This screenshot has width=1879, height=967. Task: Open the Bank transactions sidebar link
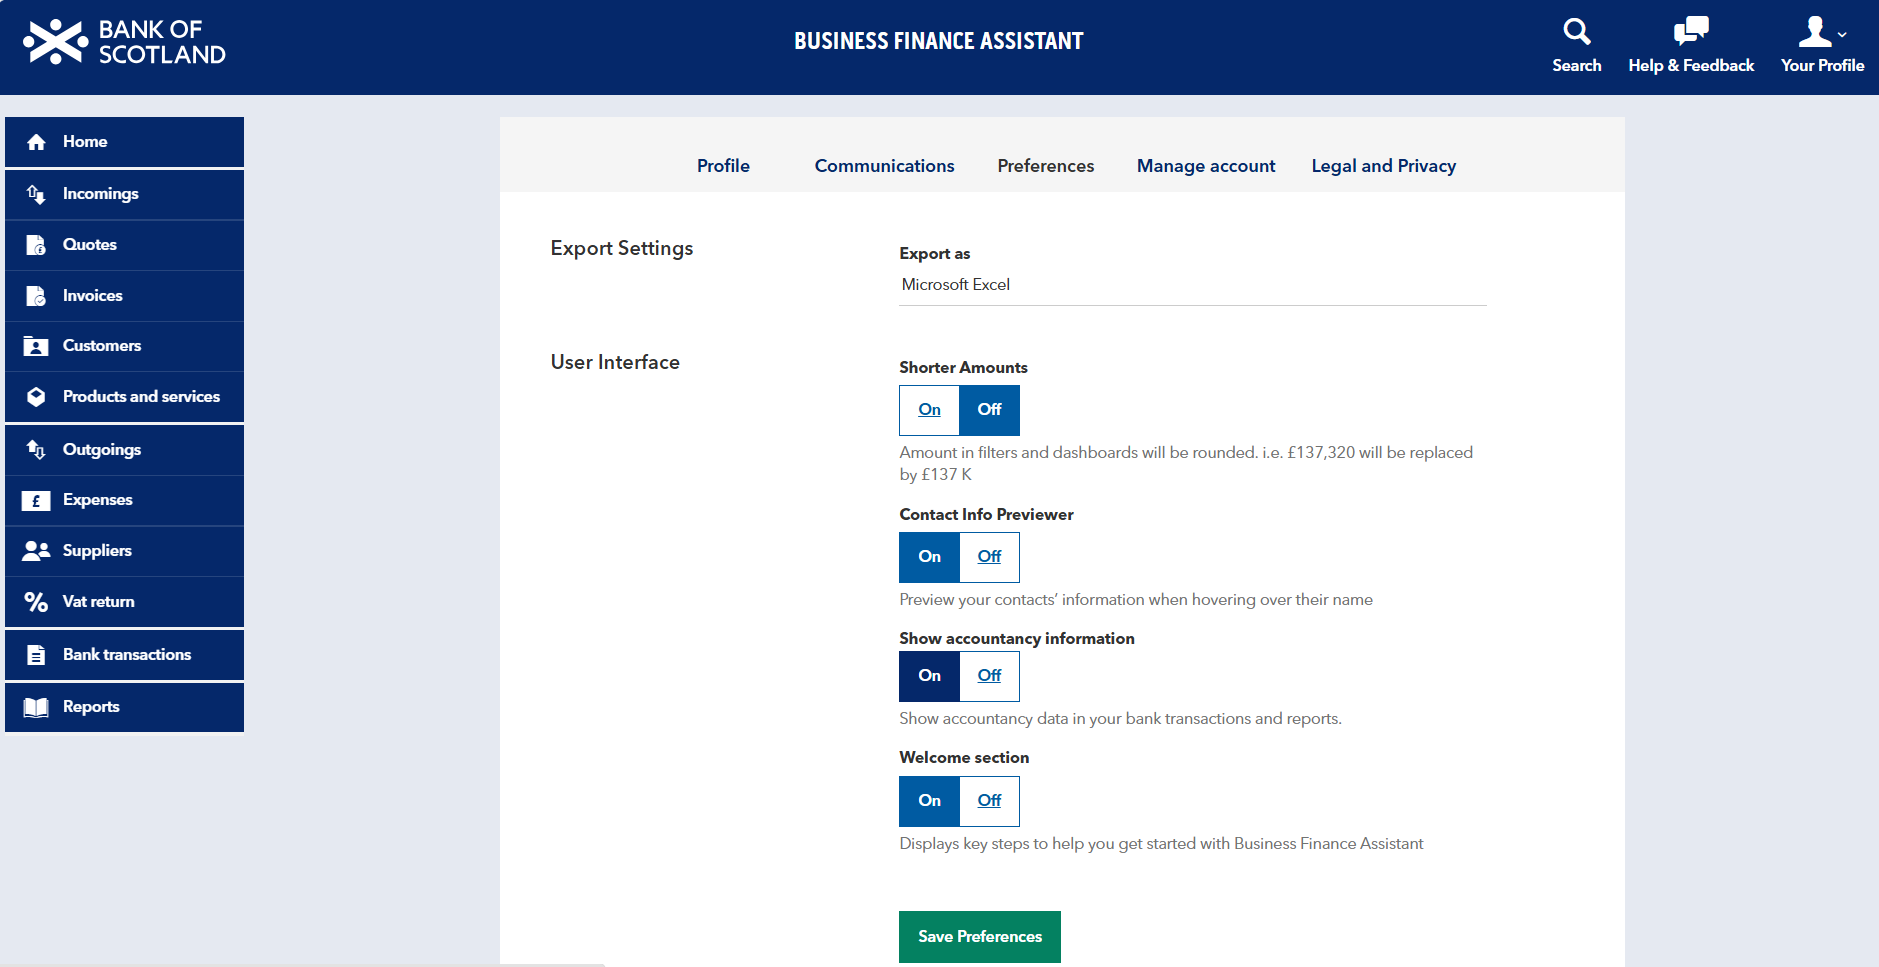point(124,655)
